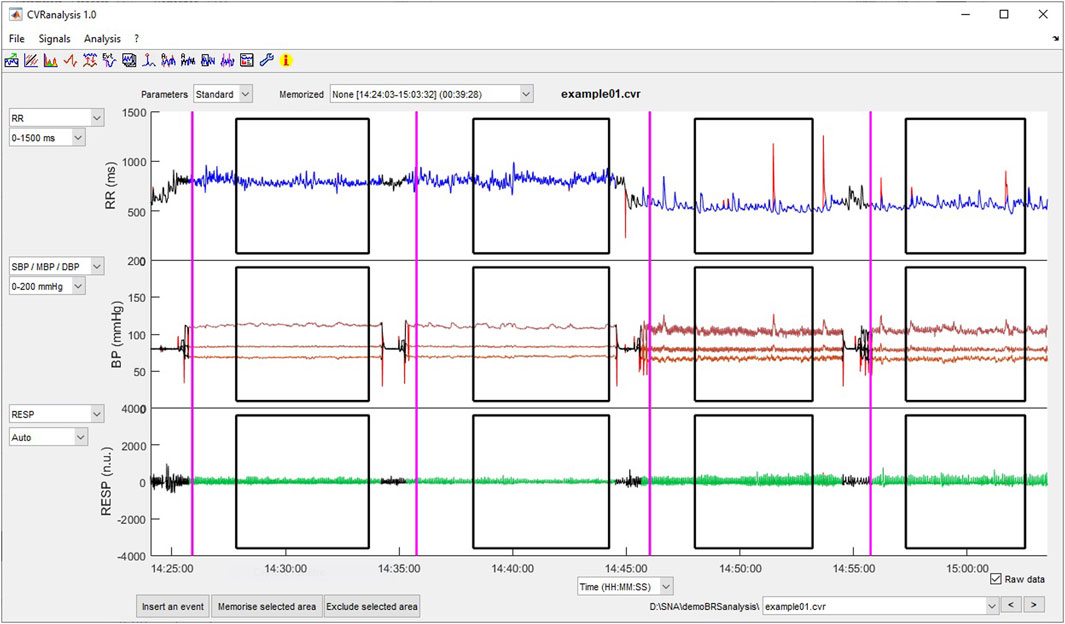This screenshot has height=624, width=1065.
Task: Open the colored spectrum histogram tool
Action: click(x=50, y=60)
